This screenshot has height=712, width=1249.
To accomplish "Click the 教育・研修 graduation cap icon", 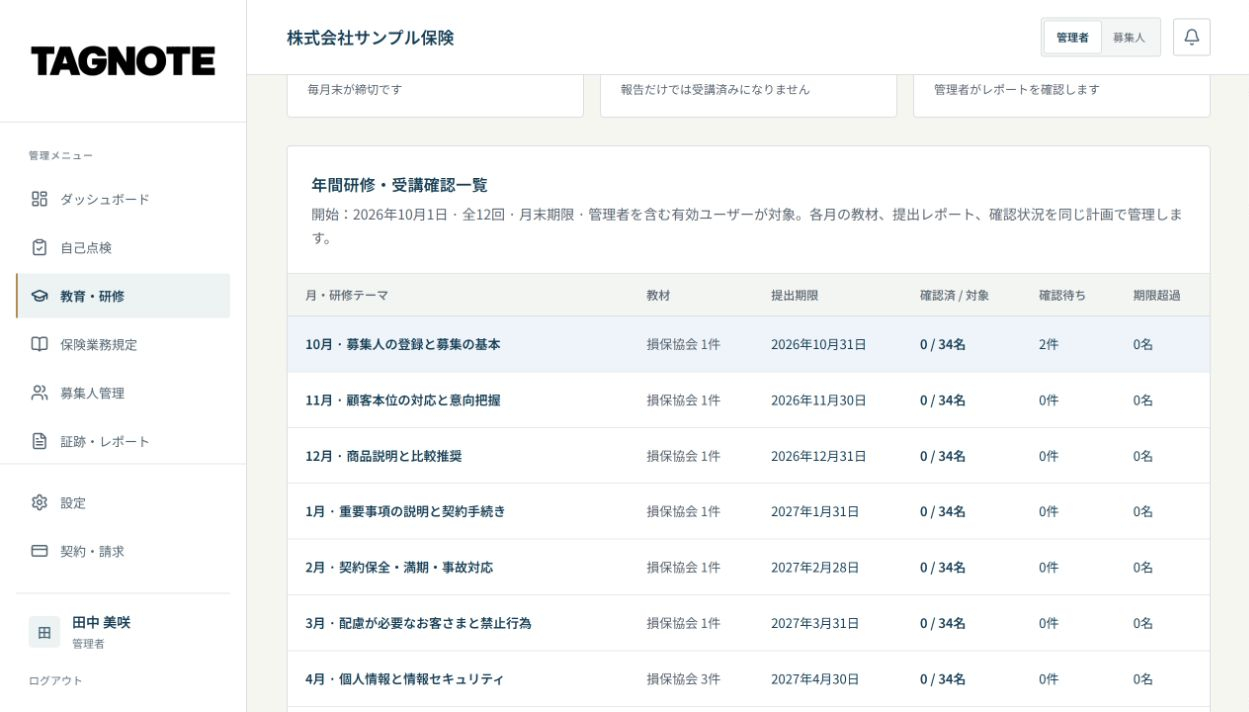I will 39,296.
